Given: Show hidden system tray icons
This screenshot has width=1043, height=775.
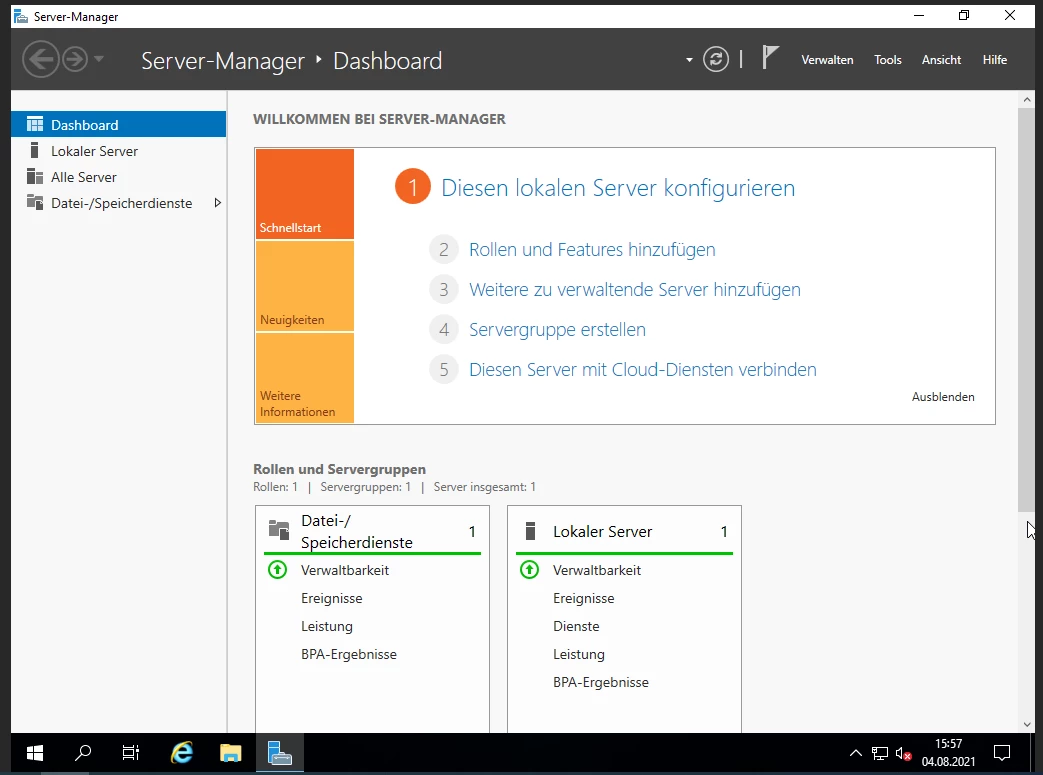Looking at the screenshot, I should (x=855, y=753).
